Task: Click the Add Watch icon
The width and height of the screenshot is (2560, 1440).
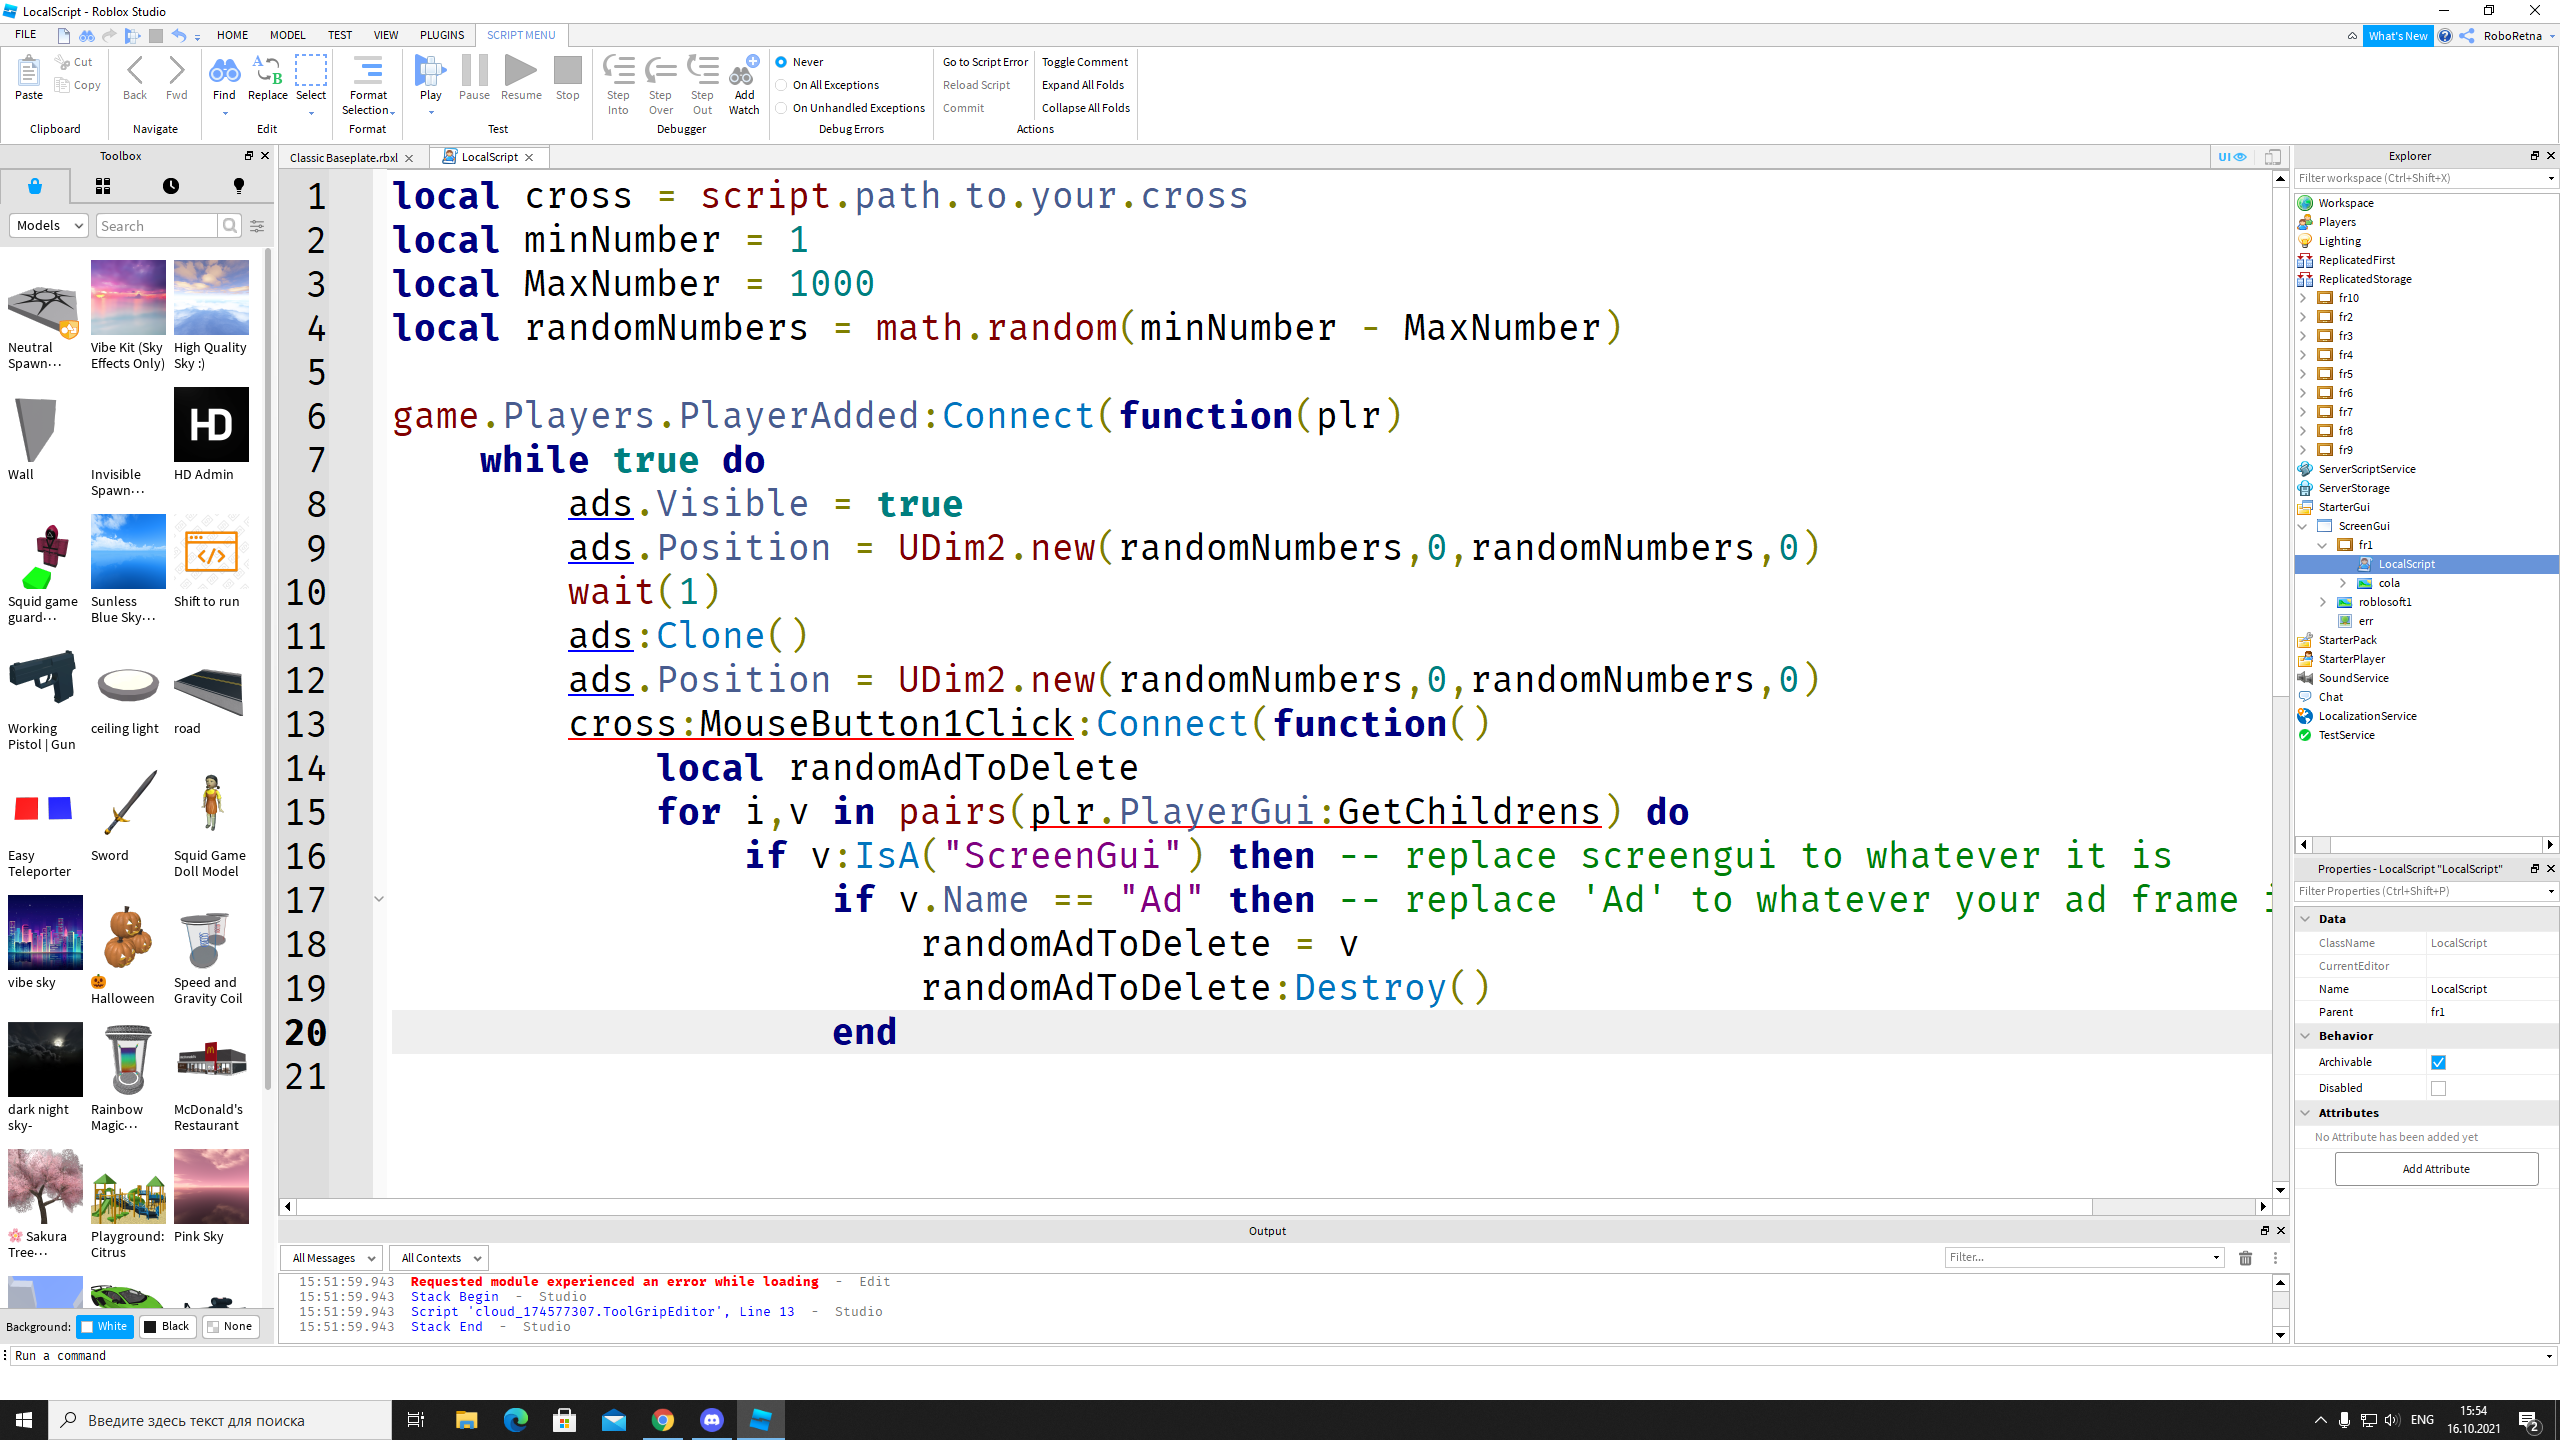Action: (x=744, y=72)
